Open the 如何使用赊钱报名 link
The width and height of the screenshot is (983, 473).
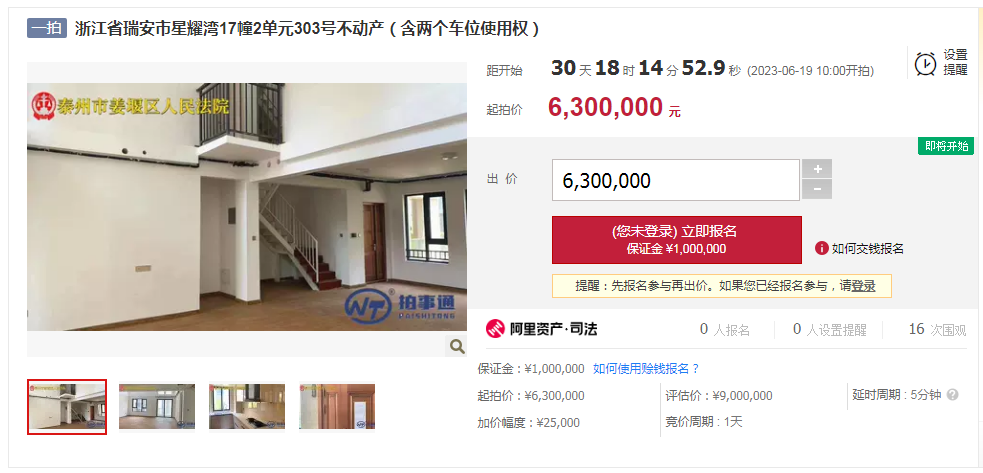click(646, 368)
